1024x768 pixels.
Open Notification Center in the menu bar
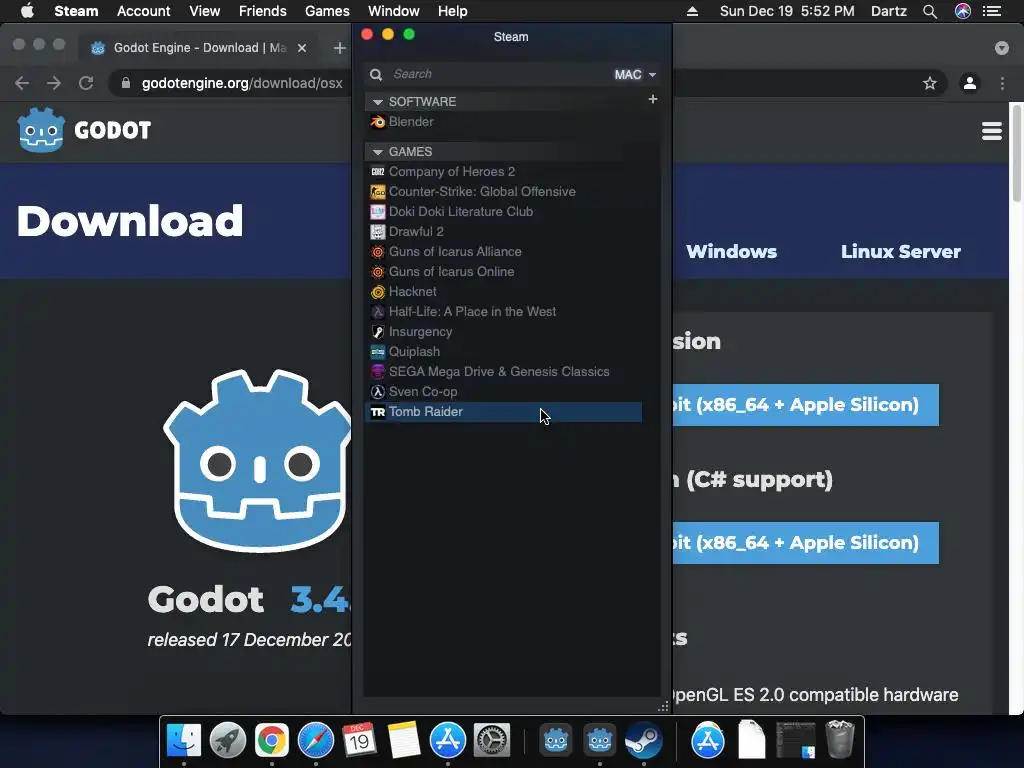992,11
